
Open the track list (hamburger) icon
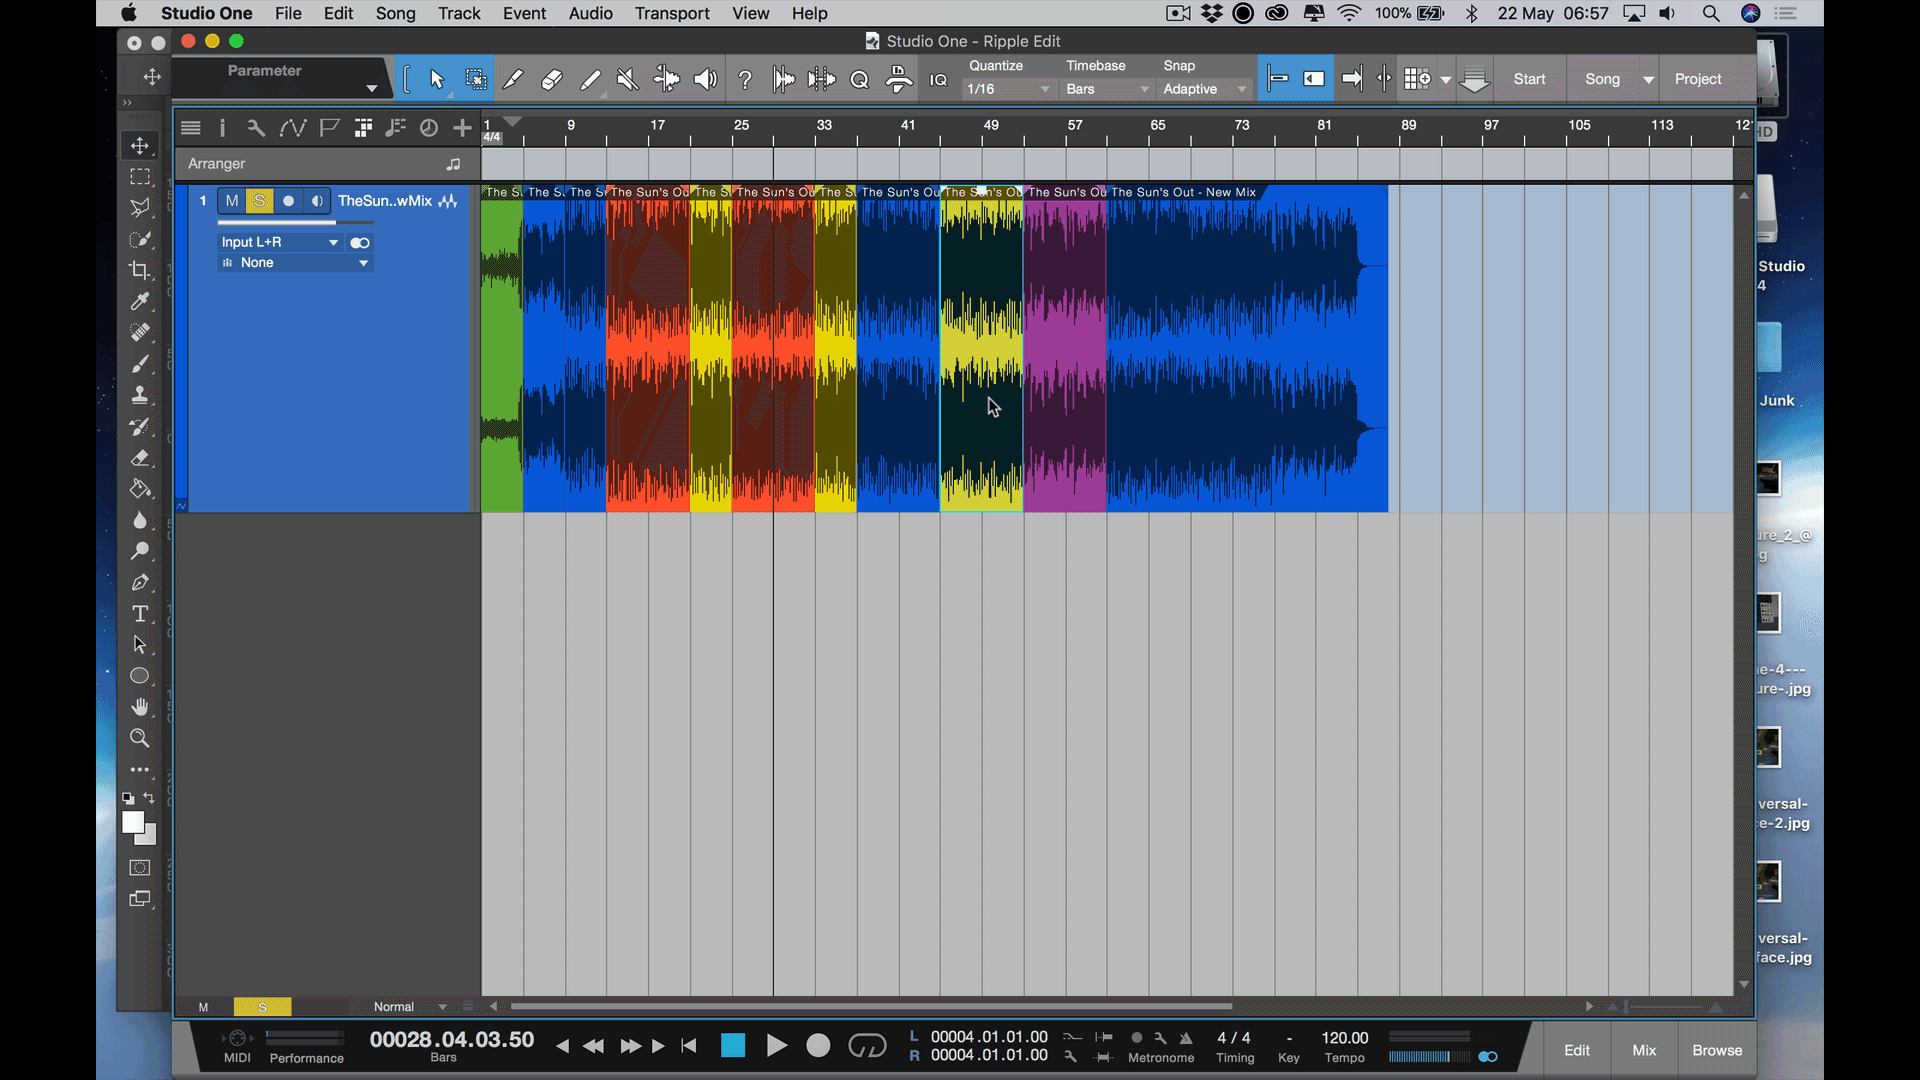(x=191, y=128)
